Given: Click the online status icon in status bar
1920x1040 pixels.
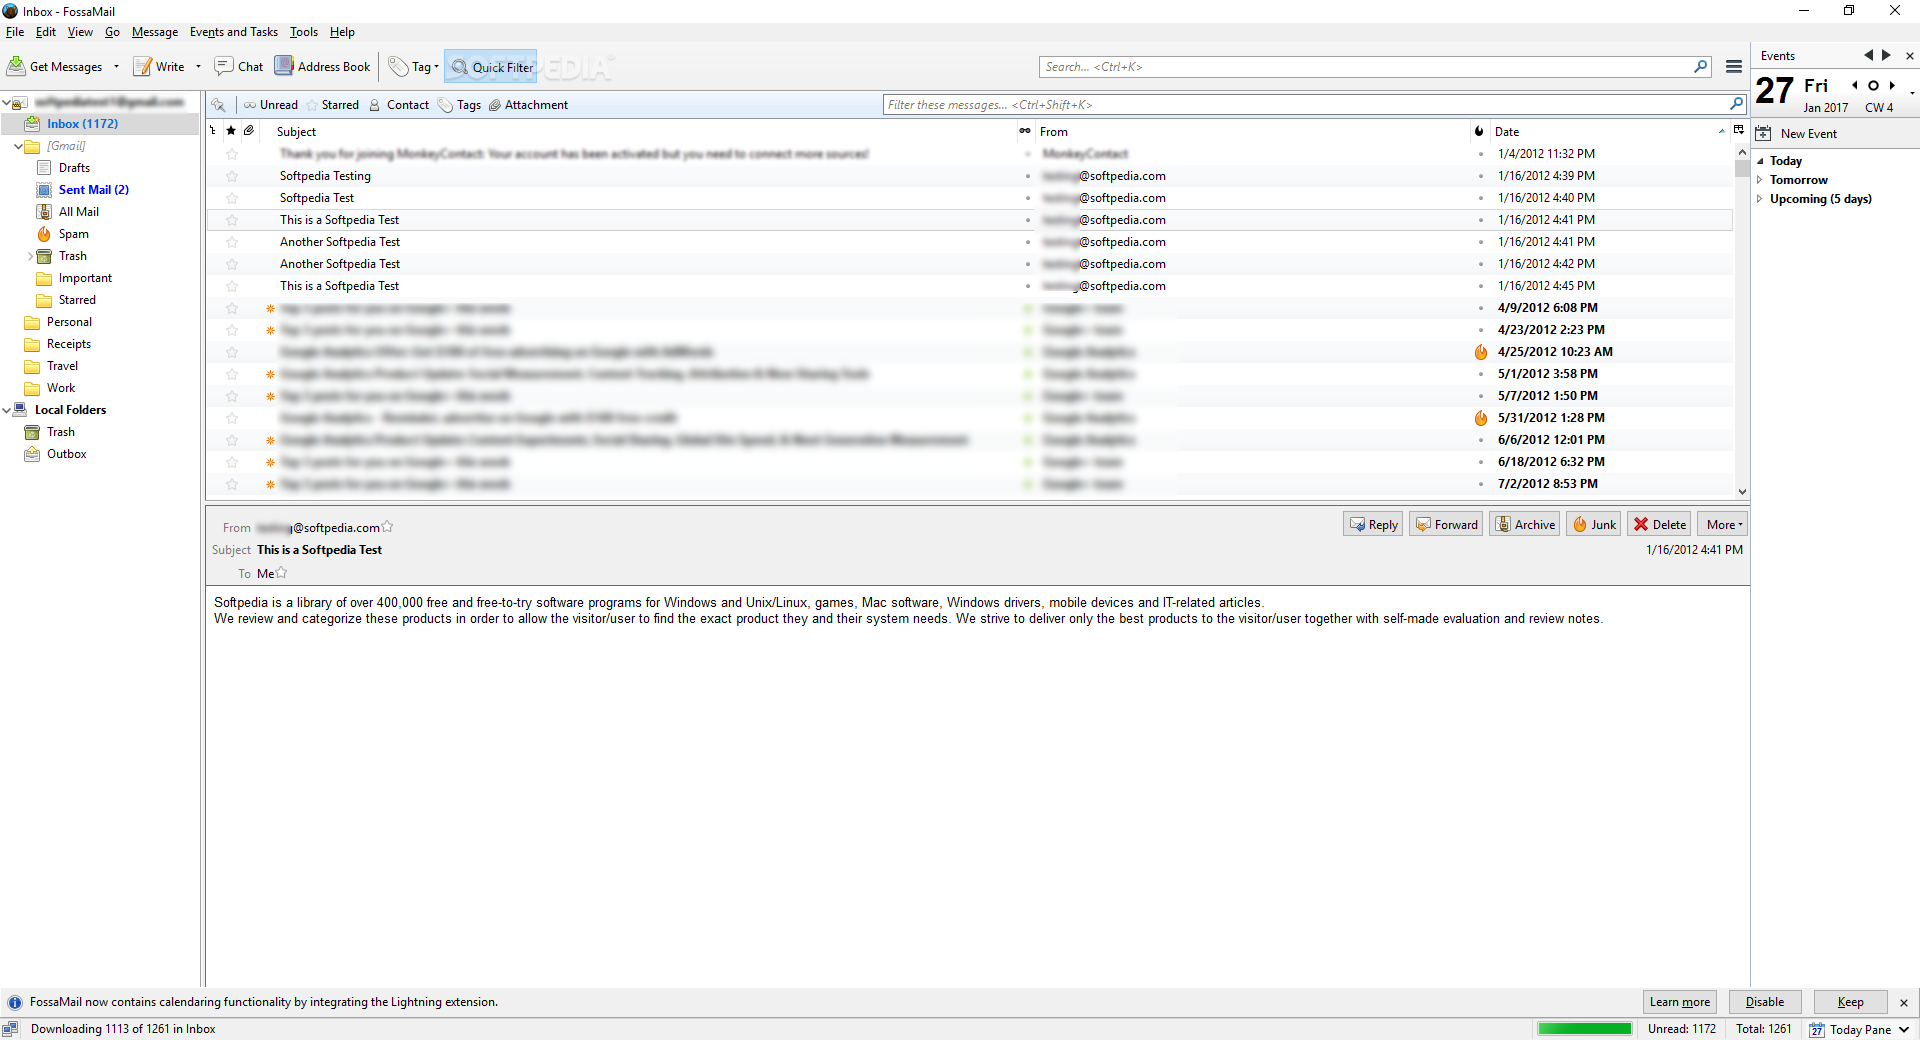Looking at the screenshot, I should [x=10, y=1028].
